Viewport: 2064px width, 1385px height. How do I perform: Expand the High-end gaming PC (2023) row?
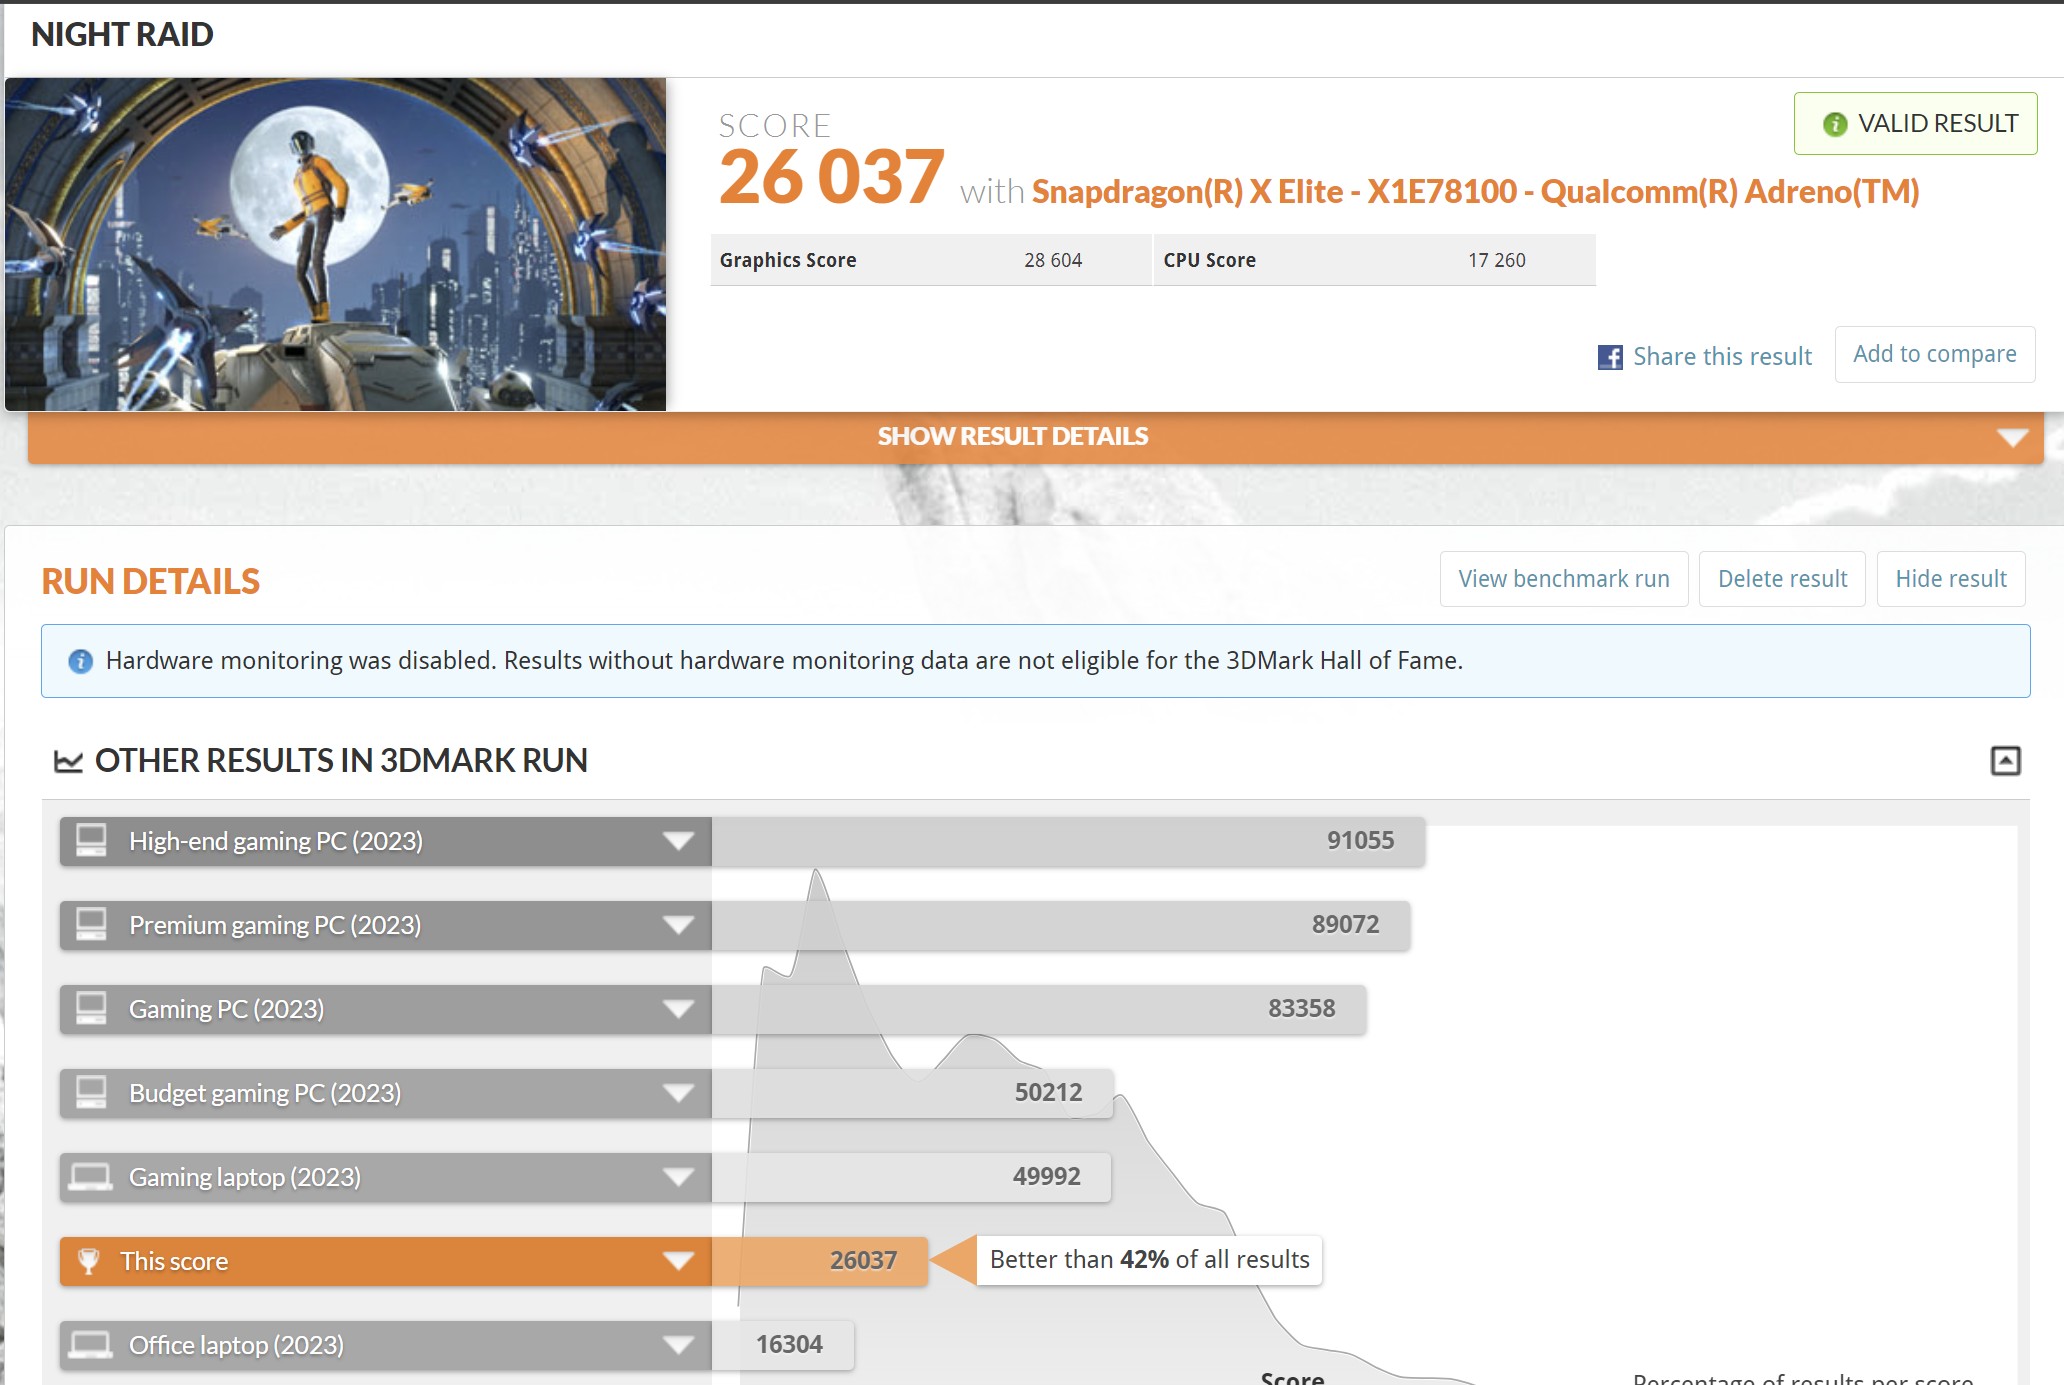coord(679,841)
